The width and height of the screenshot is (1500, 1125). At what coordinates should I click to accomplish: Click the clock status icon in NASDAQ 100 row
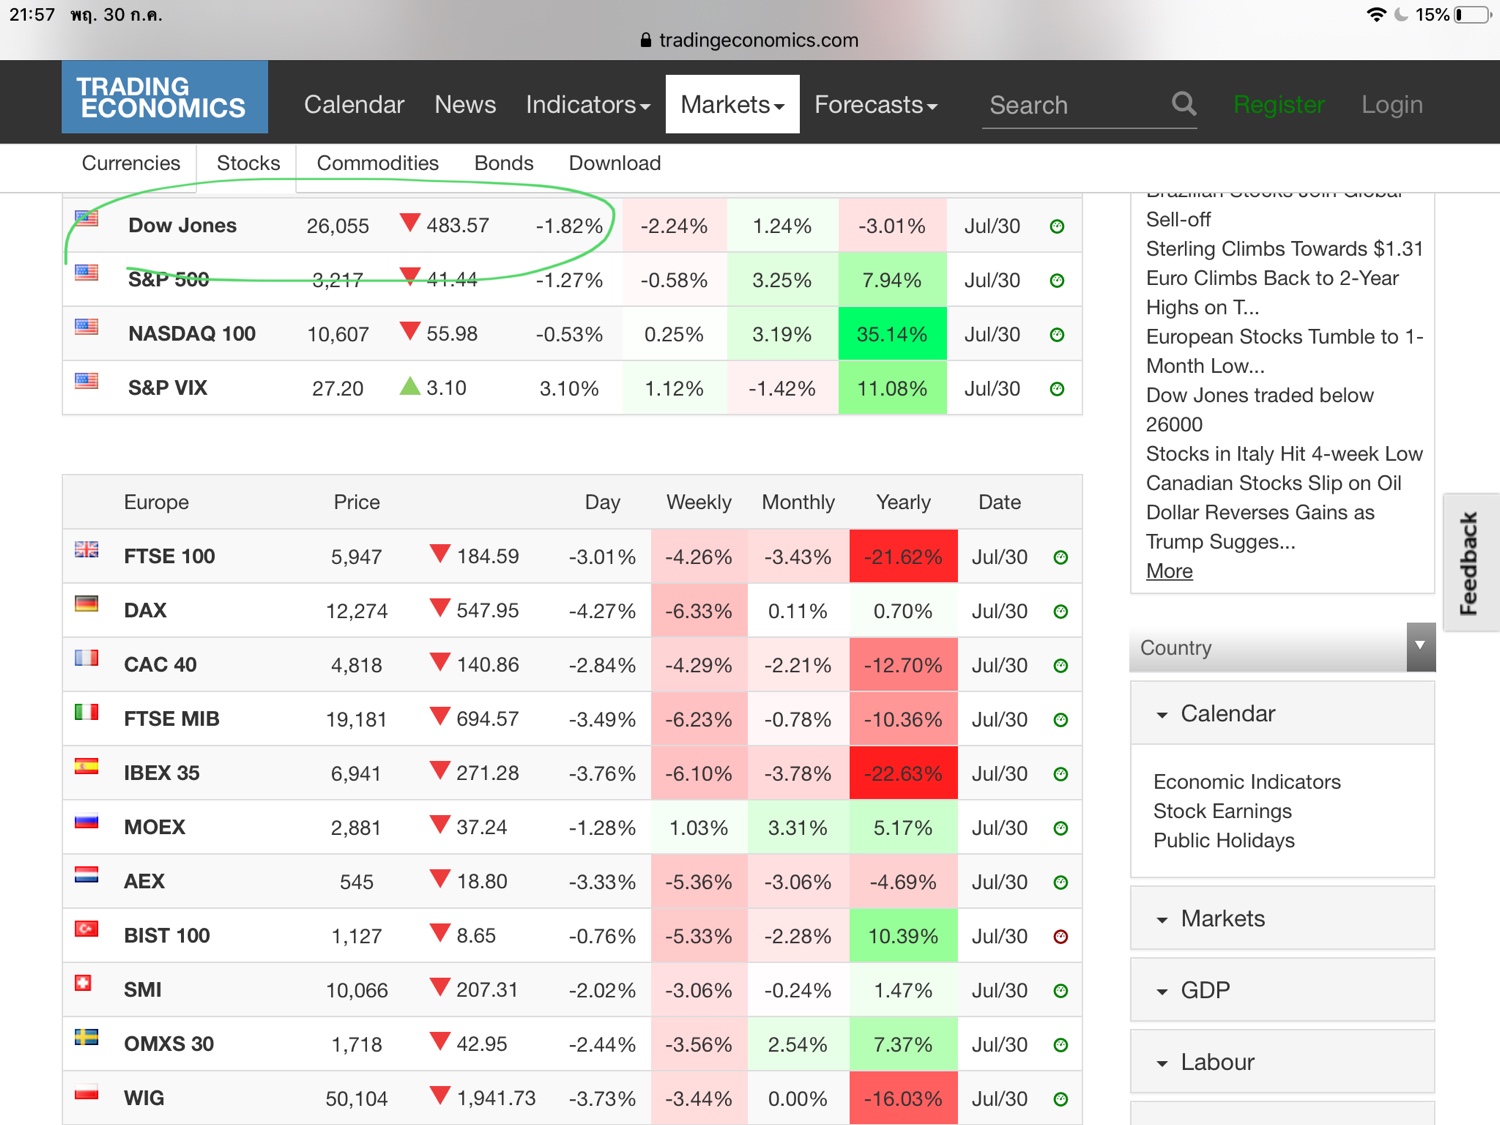(x=1057, y=335)
